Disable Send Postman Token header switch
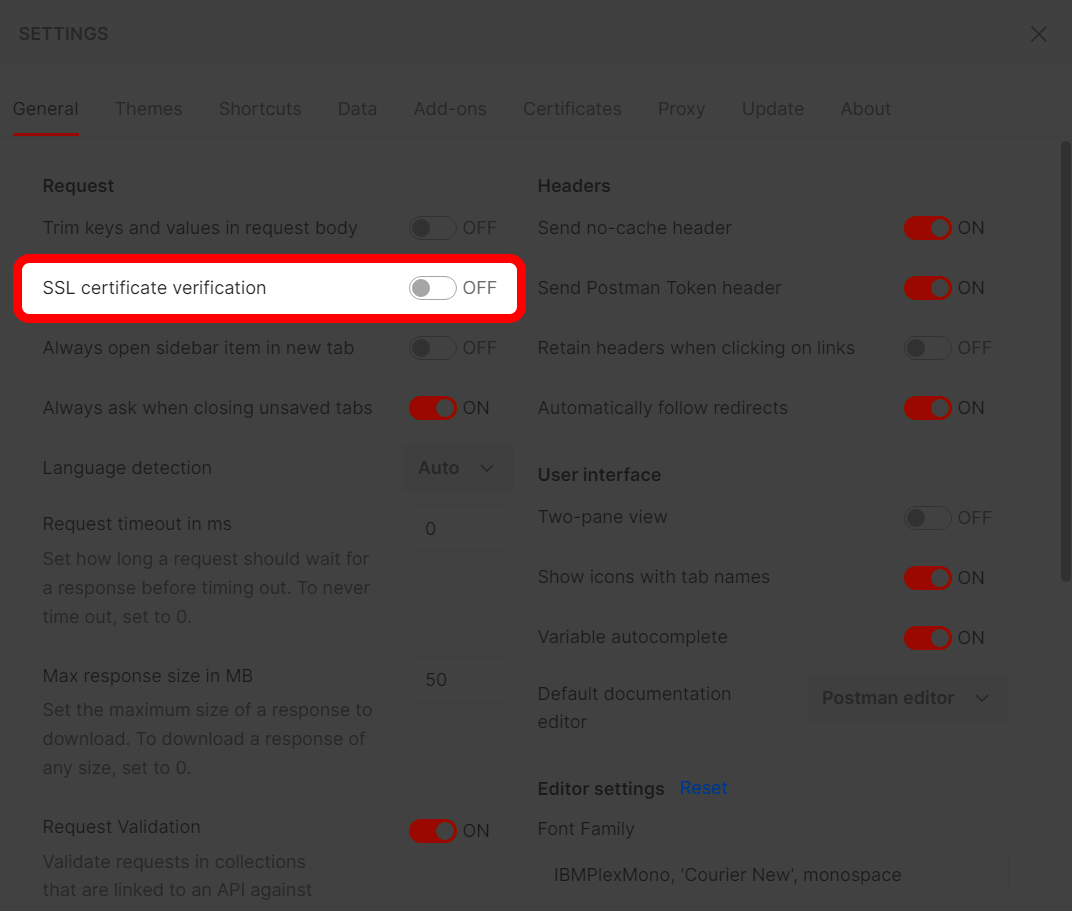 tap(927, 288)
